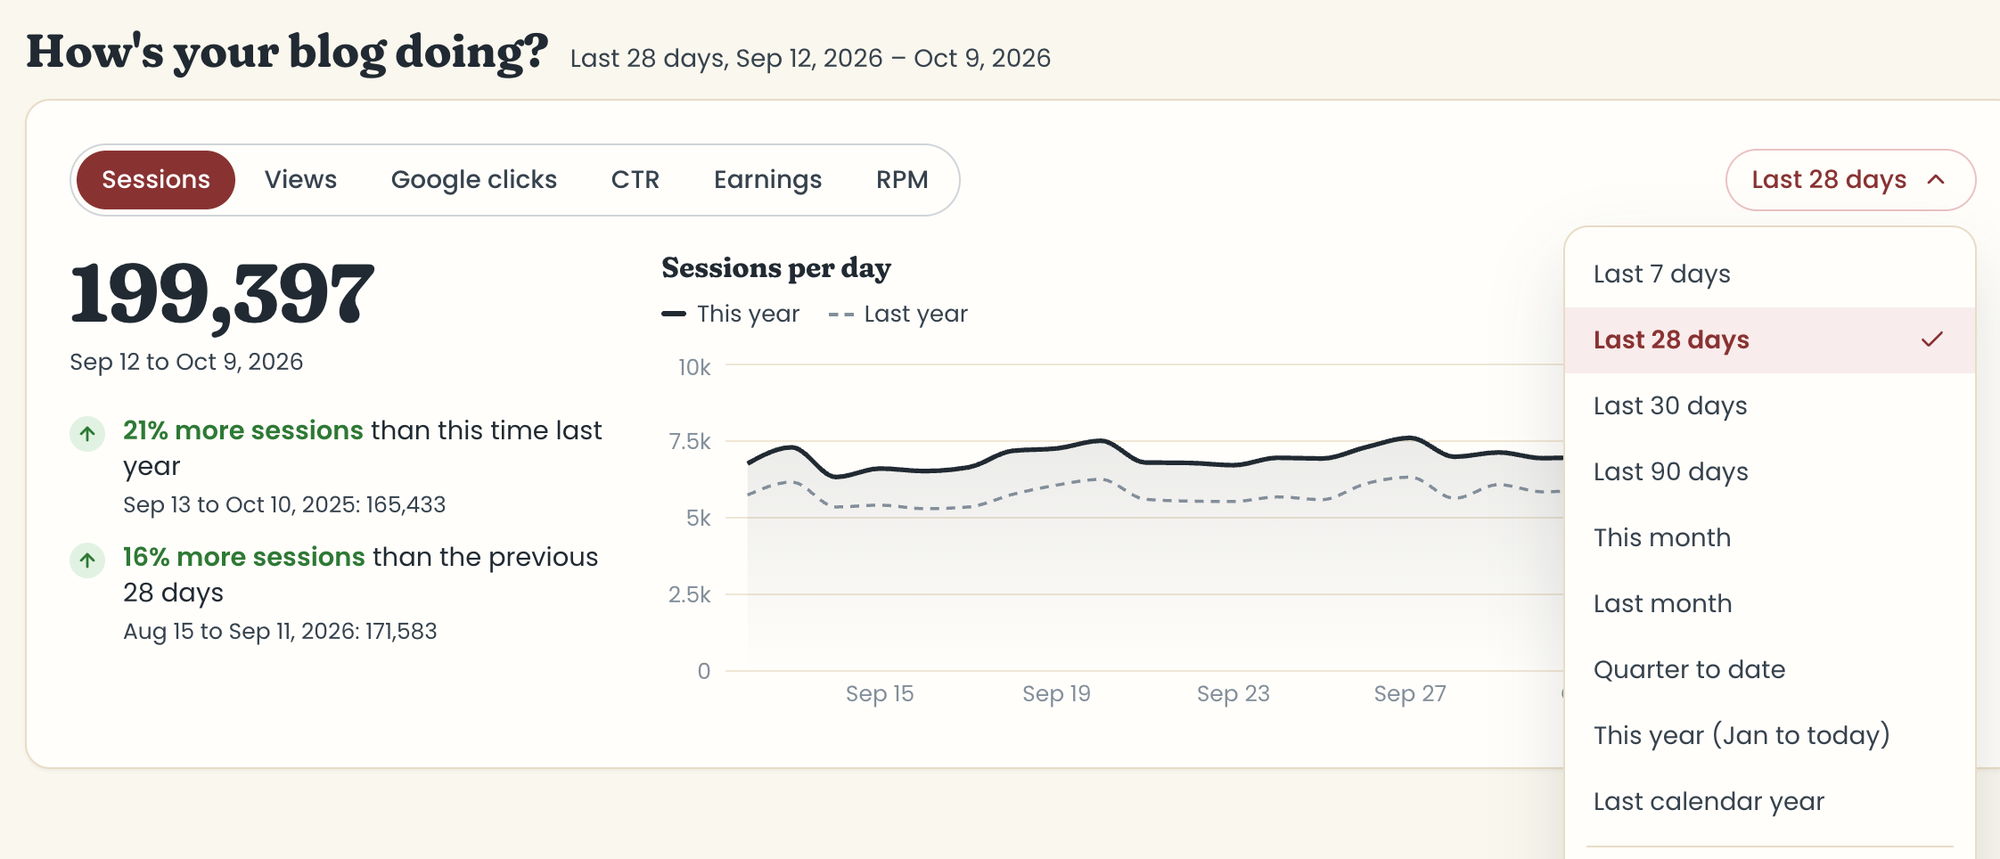Select This year (Jan to today) option
2000x859 pixels.
tap(1770, 736)
